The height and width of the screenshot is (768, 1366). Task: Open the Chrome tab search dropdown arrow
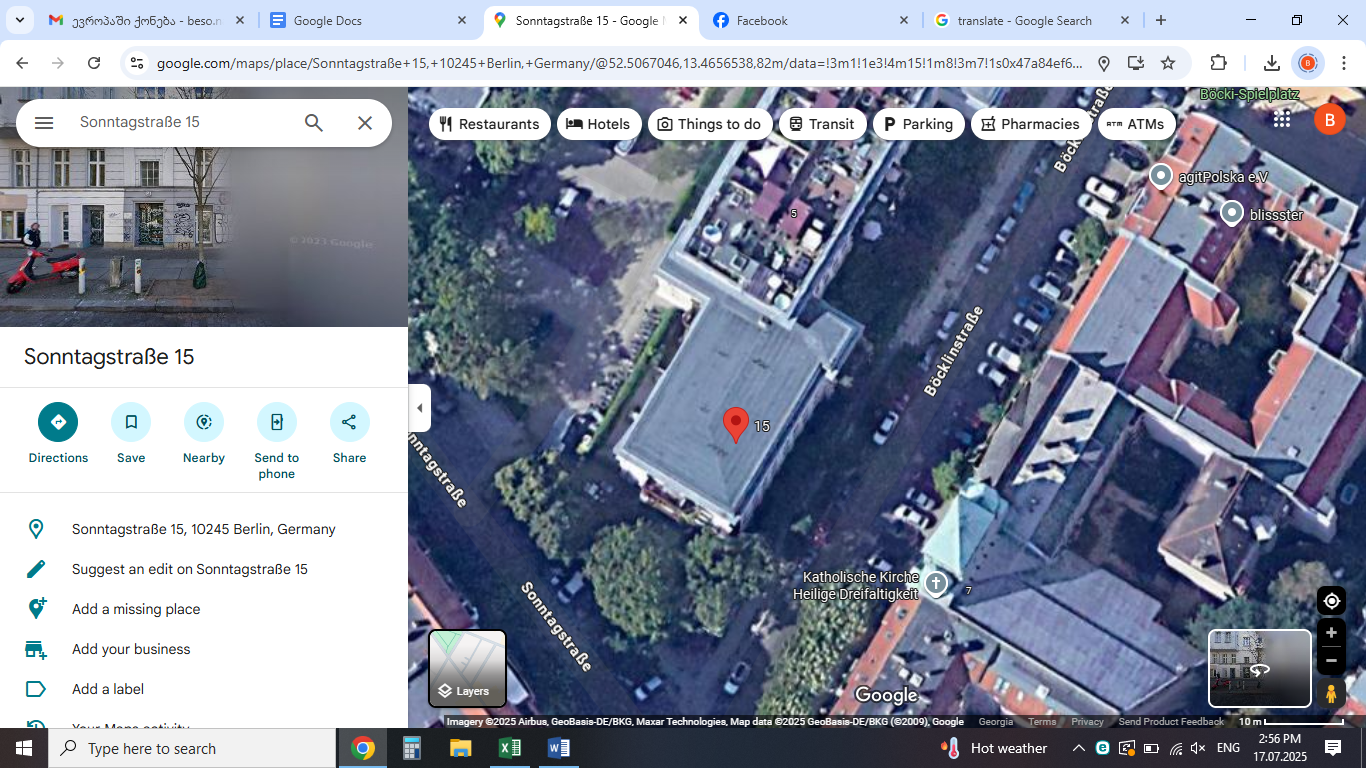pos(19,20)
